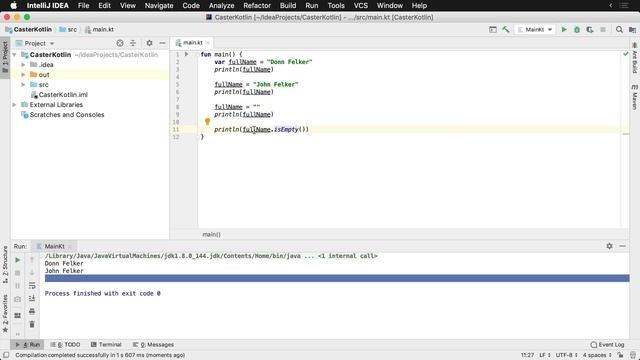This screenshot has width=640, height=360.
Task: Toggle the Structure tool window stripe
Action: coord(5,264)
